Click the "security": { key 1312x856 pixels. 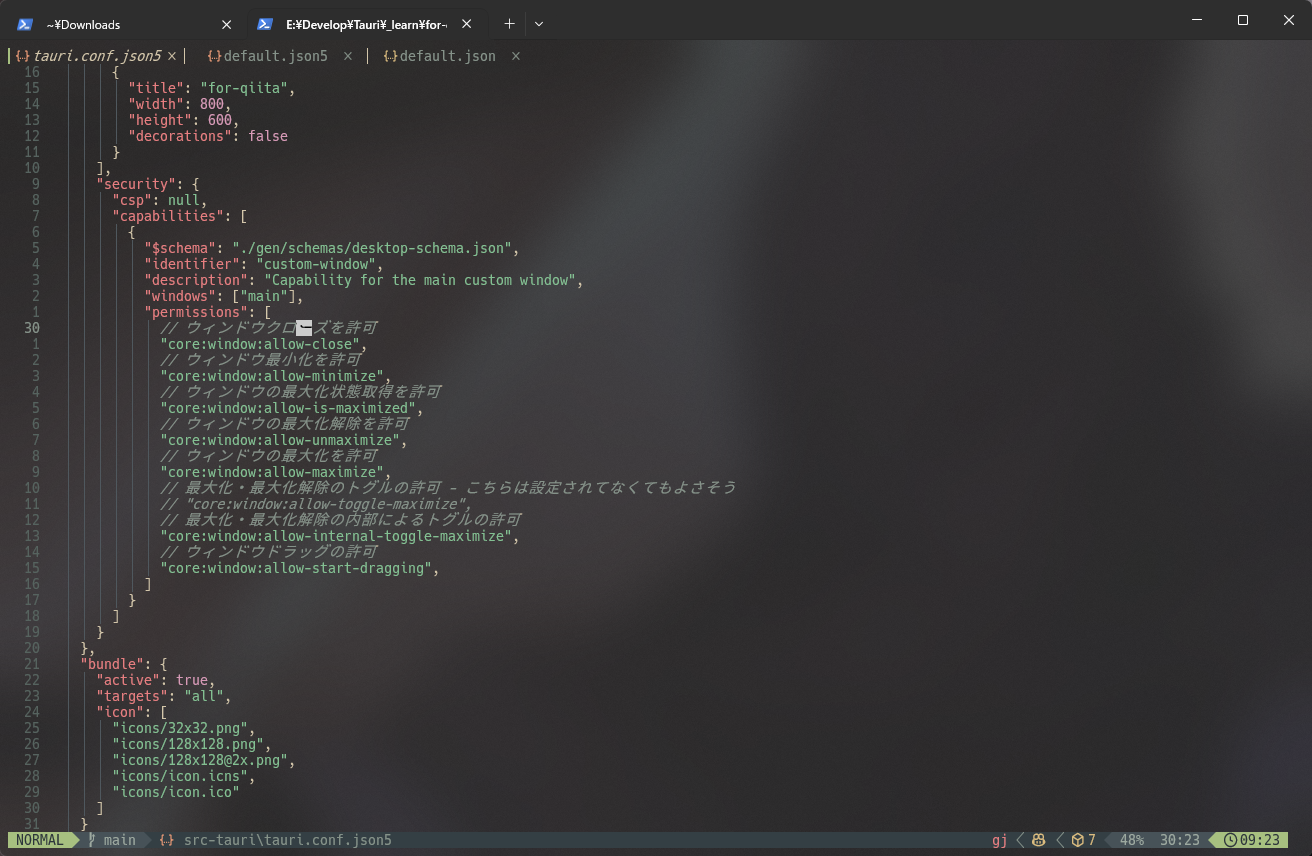[x=148, y=184]
